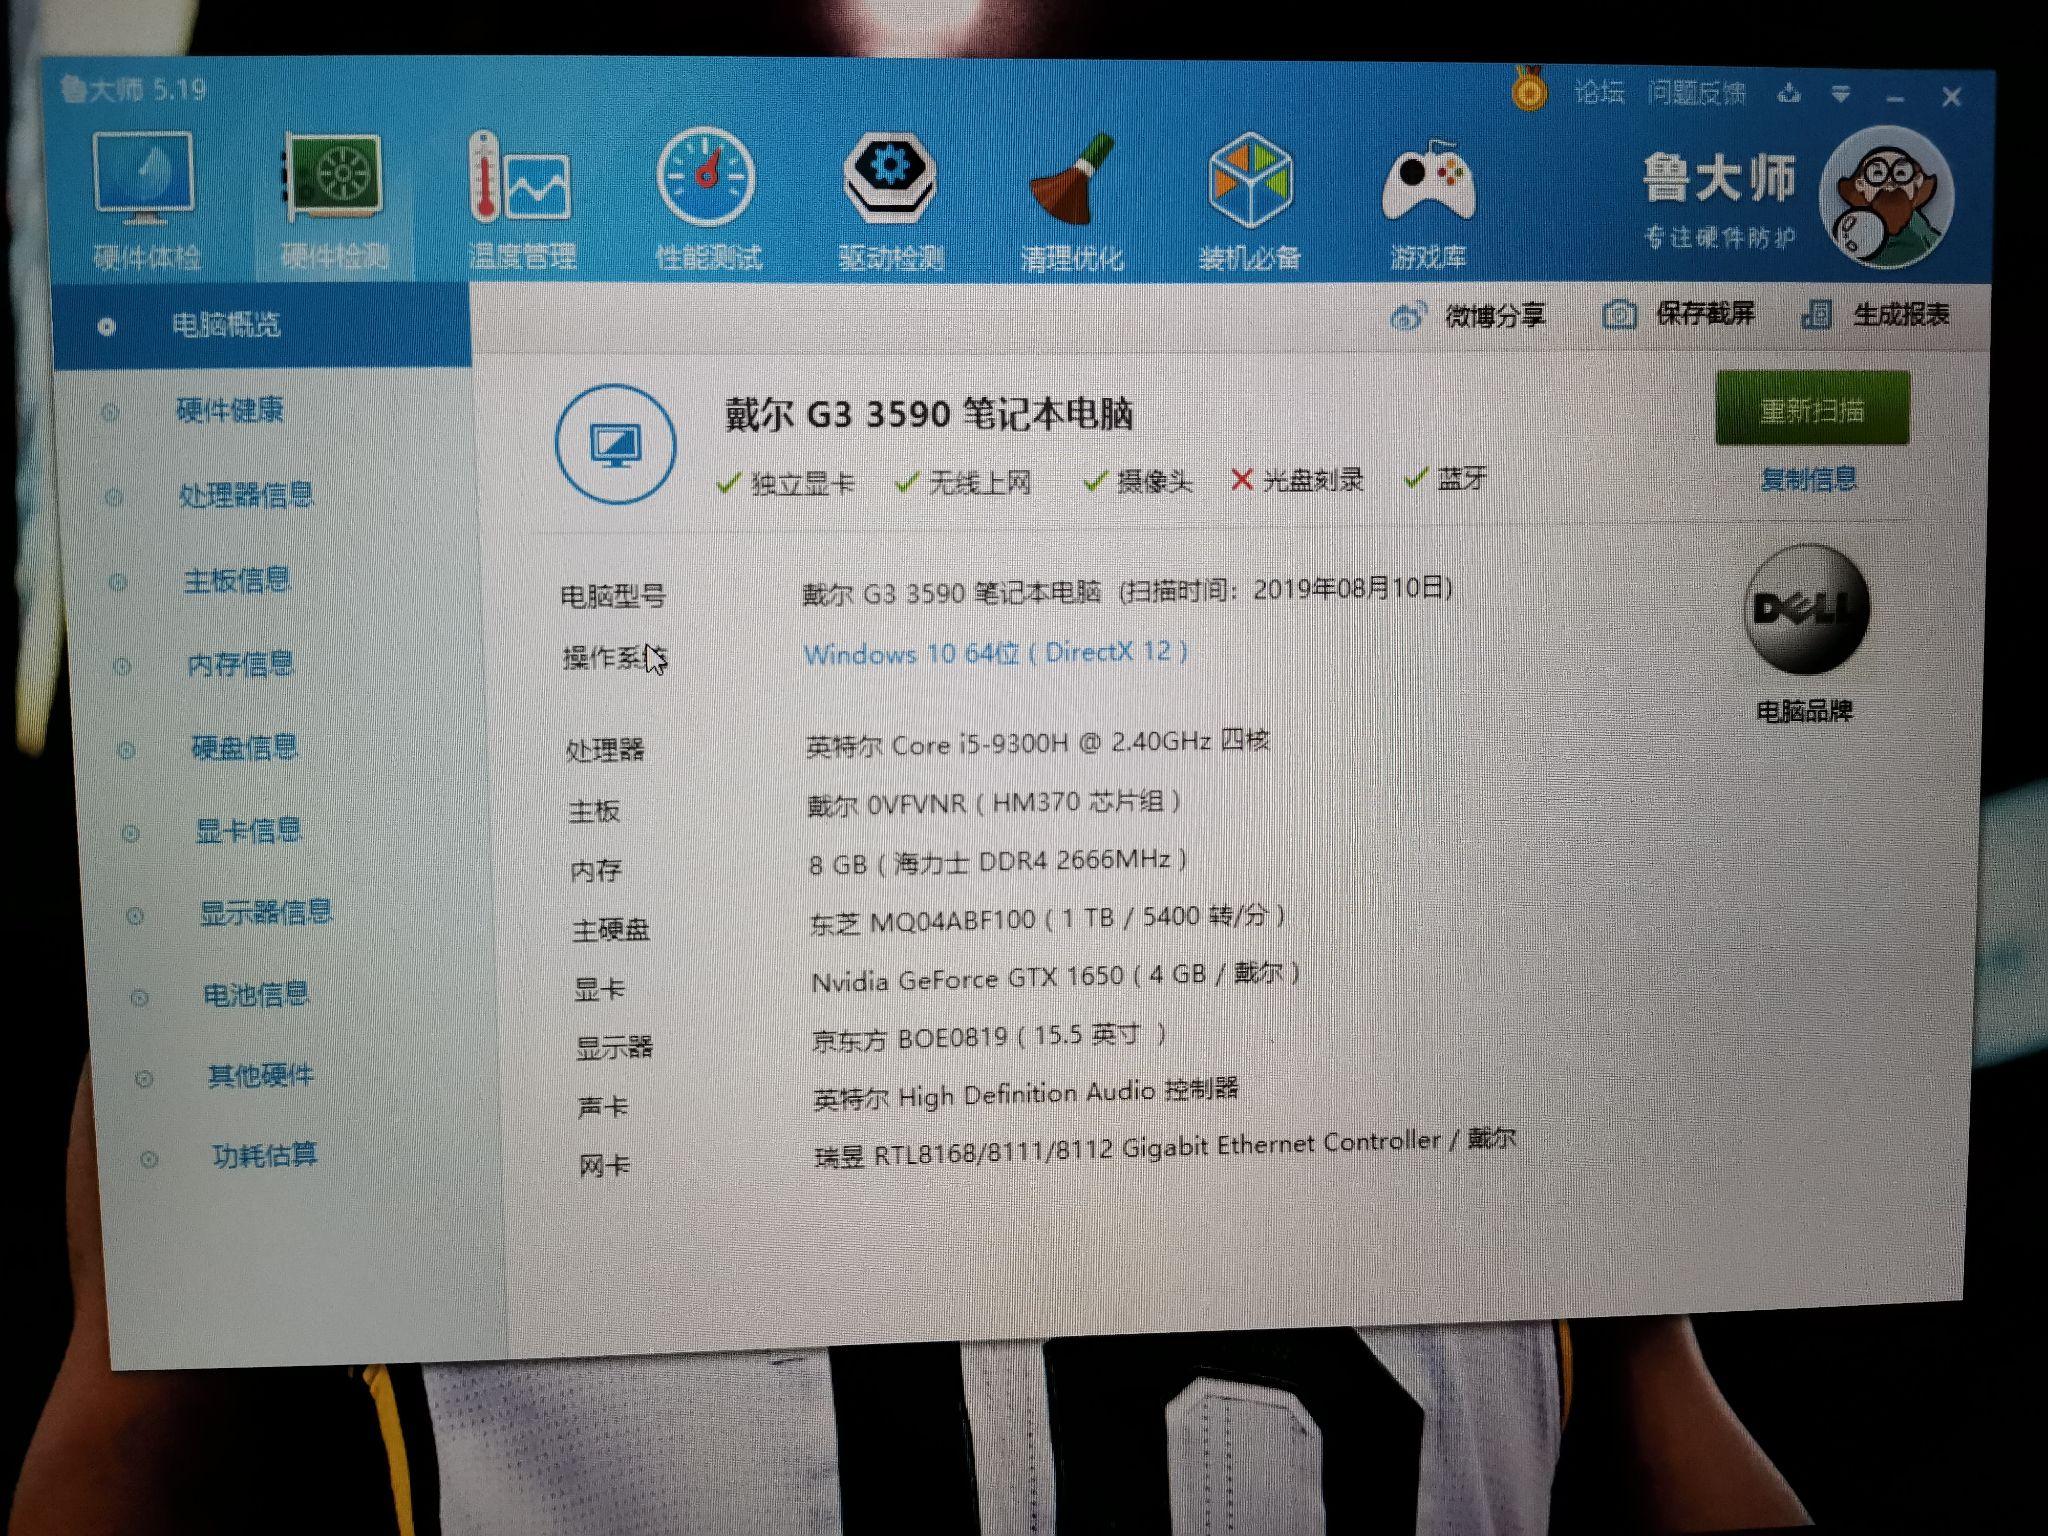Screen dimensions: 2048x1536
Task: Select 电池信息 battery info in sidebar
Action: pos(256,994)
